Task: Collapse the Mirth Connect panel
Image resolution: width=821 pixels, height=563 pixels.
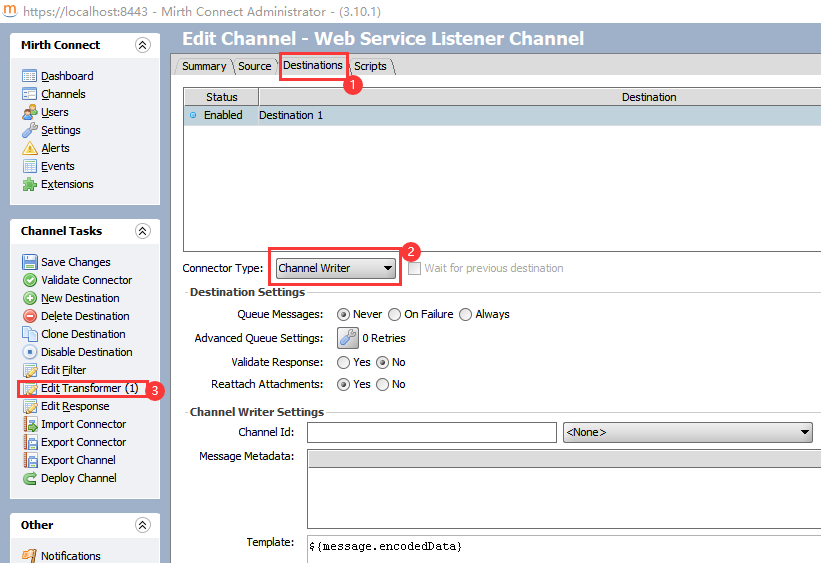Action: coord(142,45)
